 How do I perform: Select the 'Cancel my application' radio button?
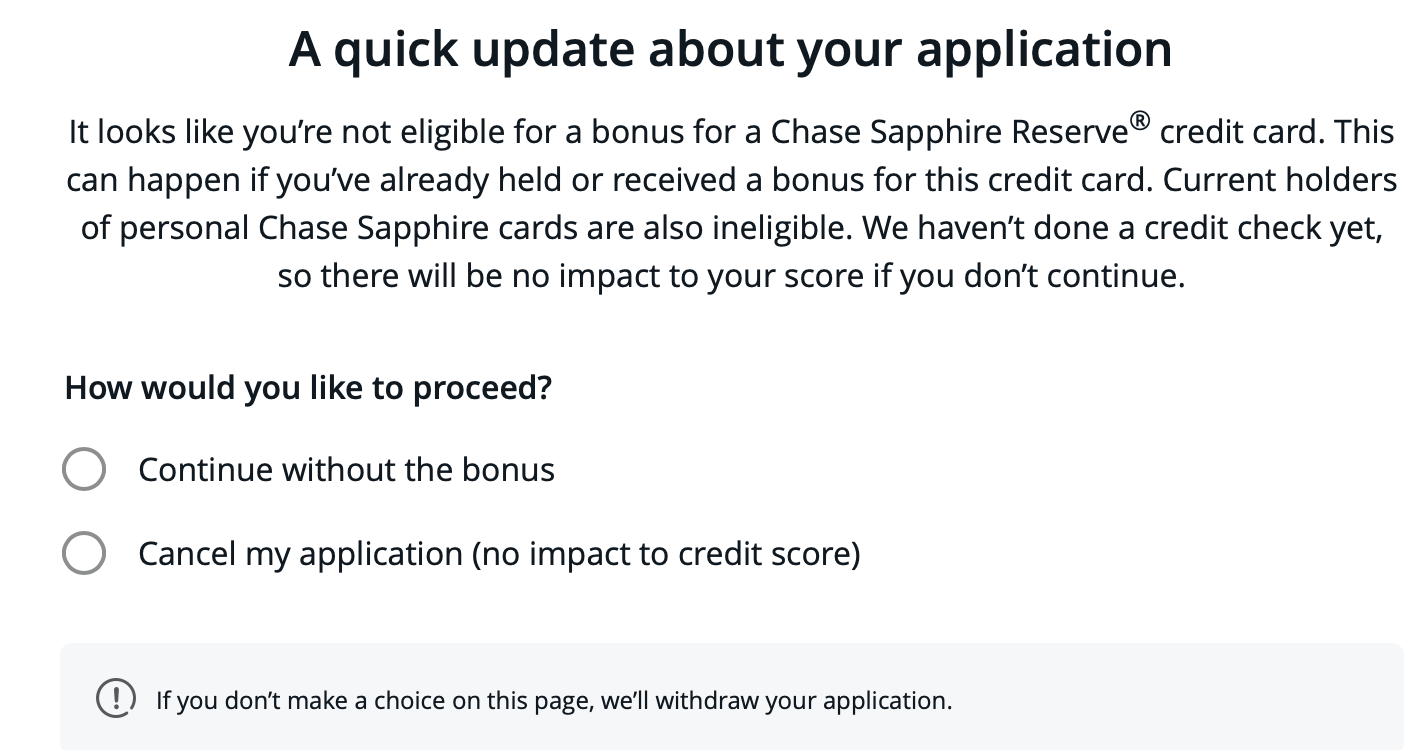pyautogui.click(x=84, y=552)
